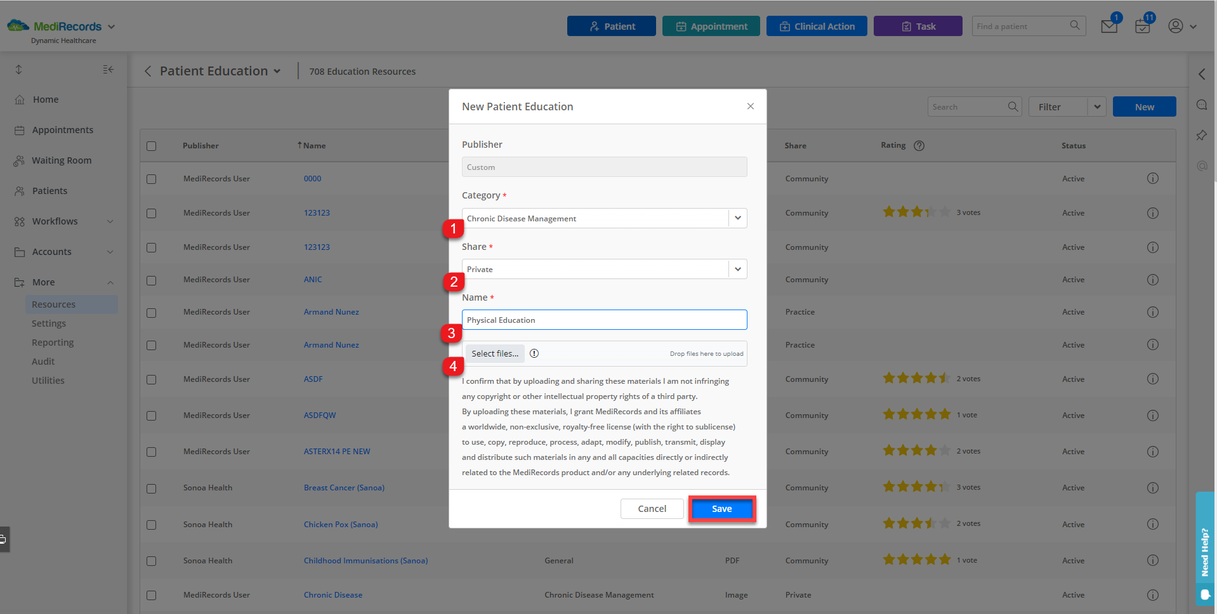Viewport: 1217px width, 614px height.
Task: Click the right panel pin icon
Action: (x=1202, y=135)
